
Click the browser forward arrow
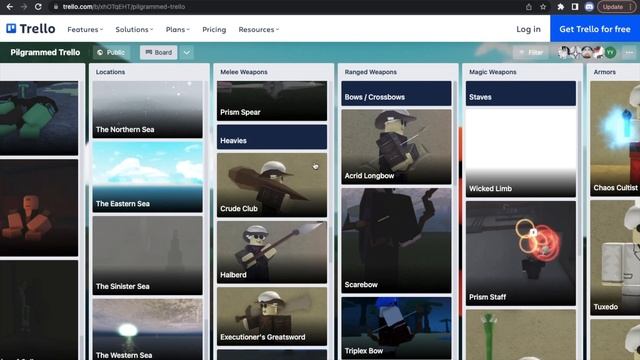pos(24,7)
